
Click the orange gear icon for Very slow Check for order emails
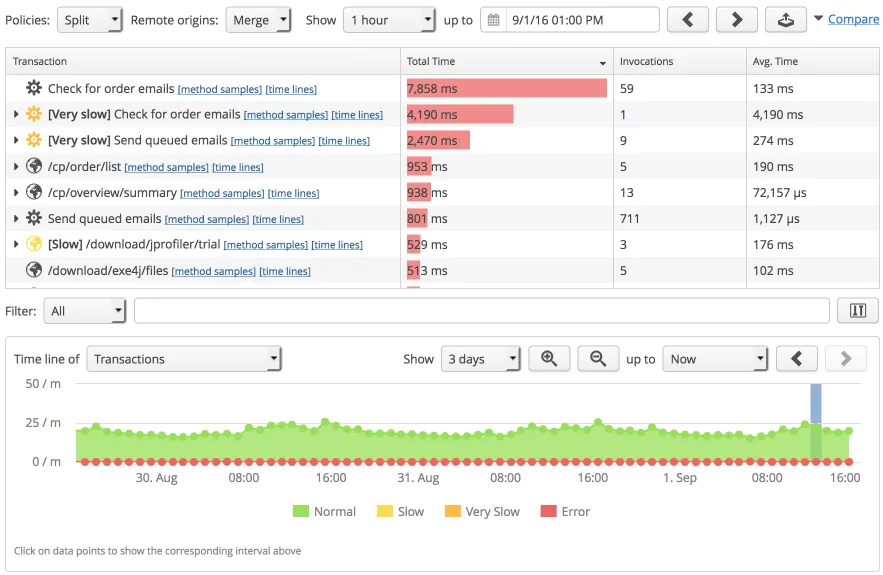[34, 114]
